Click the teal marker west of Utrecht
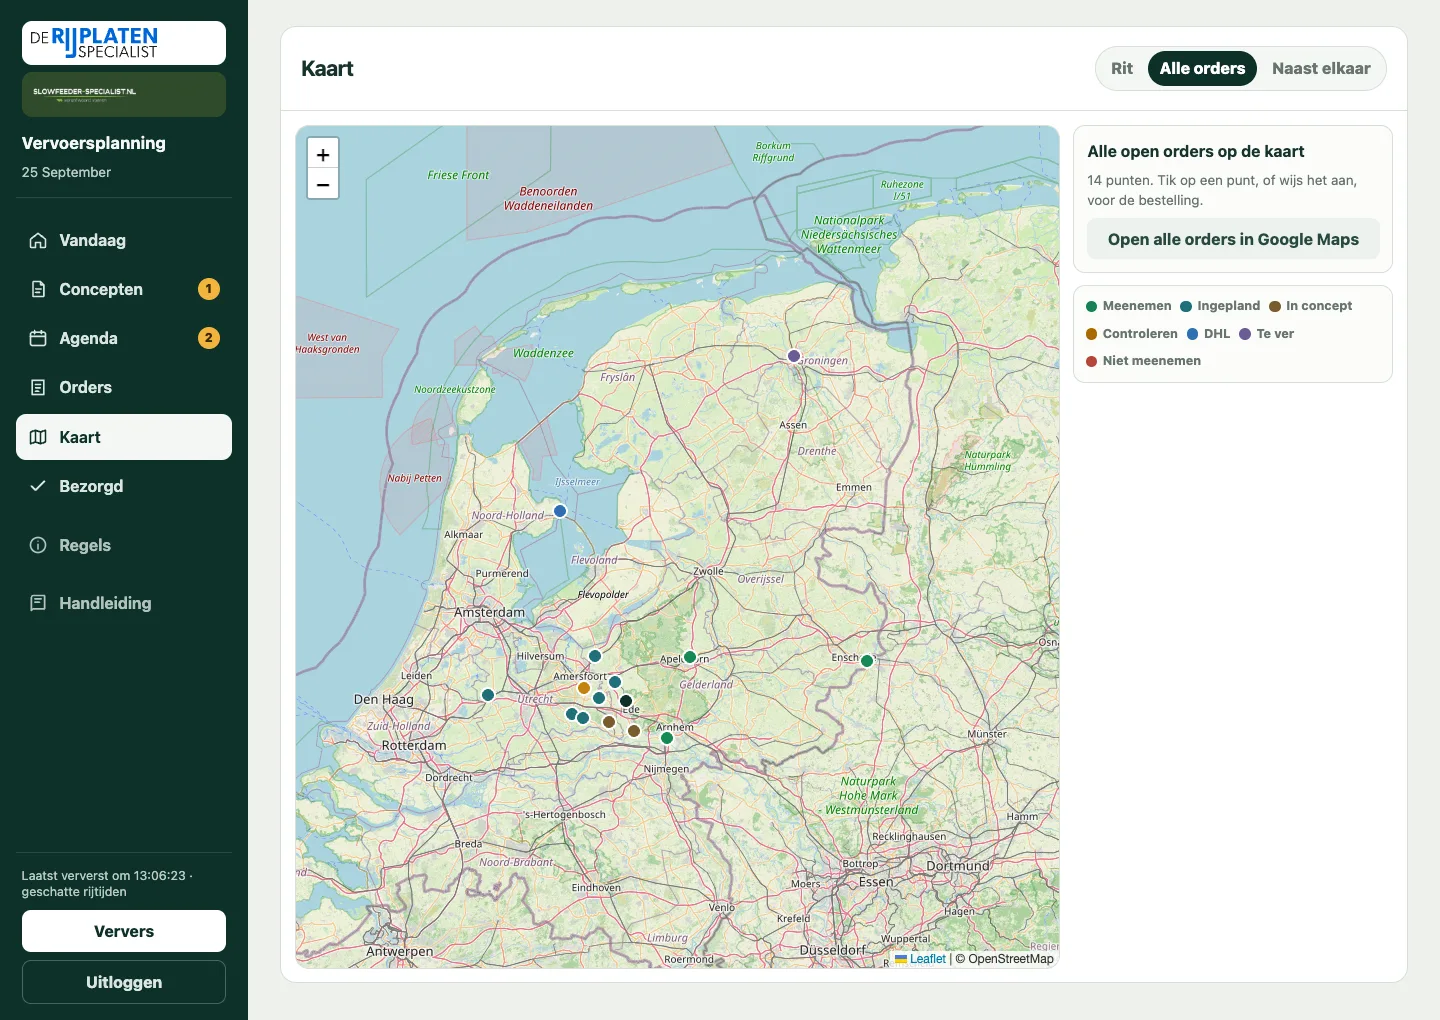 [488, 695]
